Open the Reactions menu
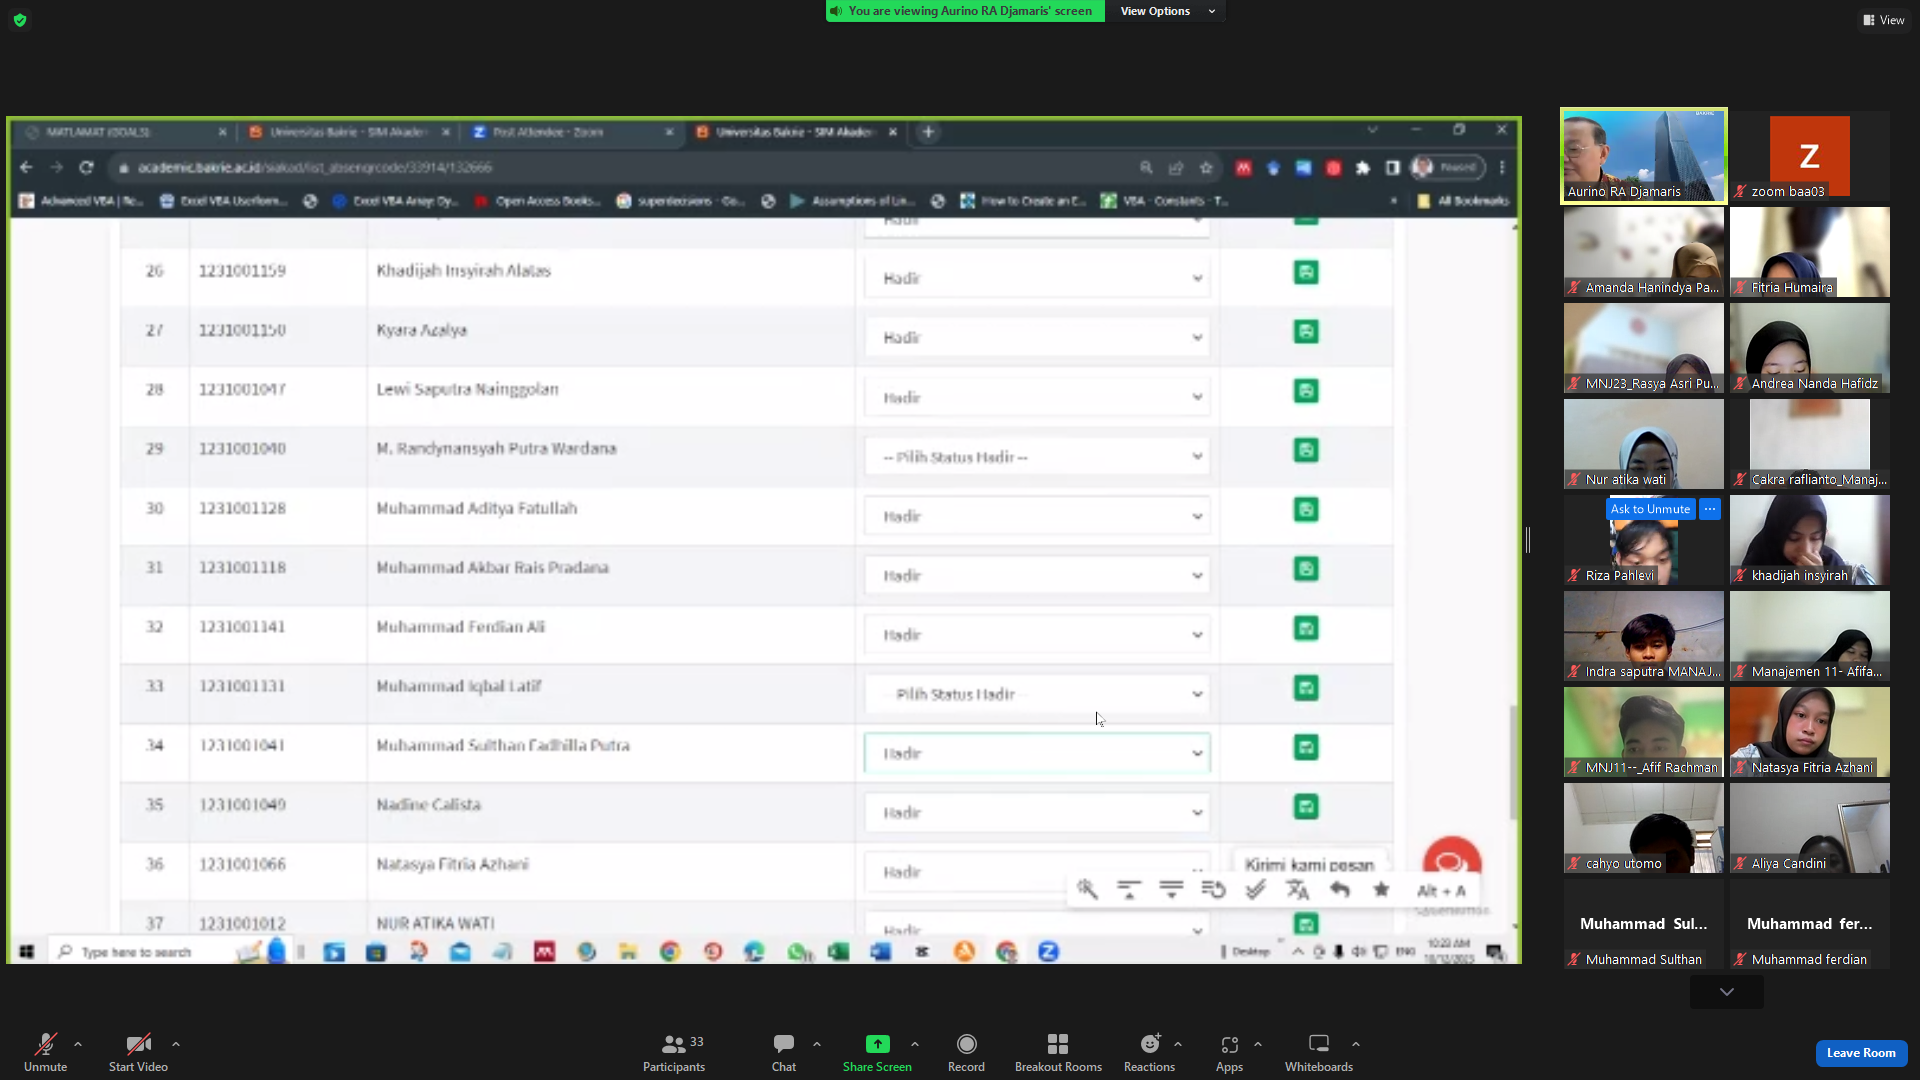Image resolution: width=1920 pixels, height=1080 pixels. (1150, 1052)
